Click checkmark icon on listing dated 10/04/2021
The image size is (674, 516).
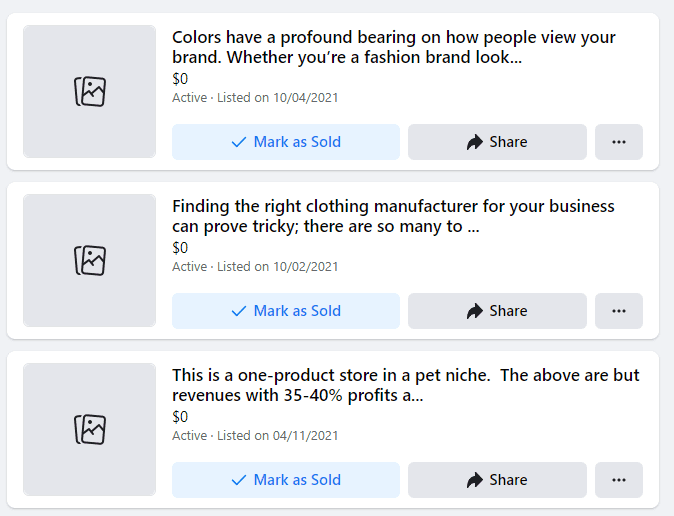239,142
